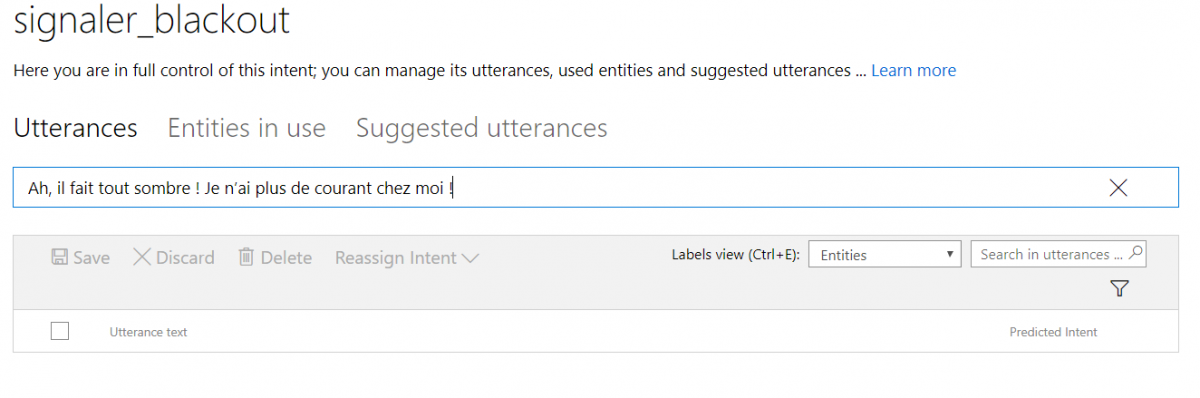1200x398 pixels.
Task: Clear the utterance box with the X icon
Action: pos(1119,187)
